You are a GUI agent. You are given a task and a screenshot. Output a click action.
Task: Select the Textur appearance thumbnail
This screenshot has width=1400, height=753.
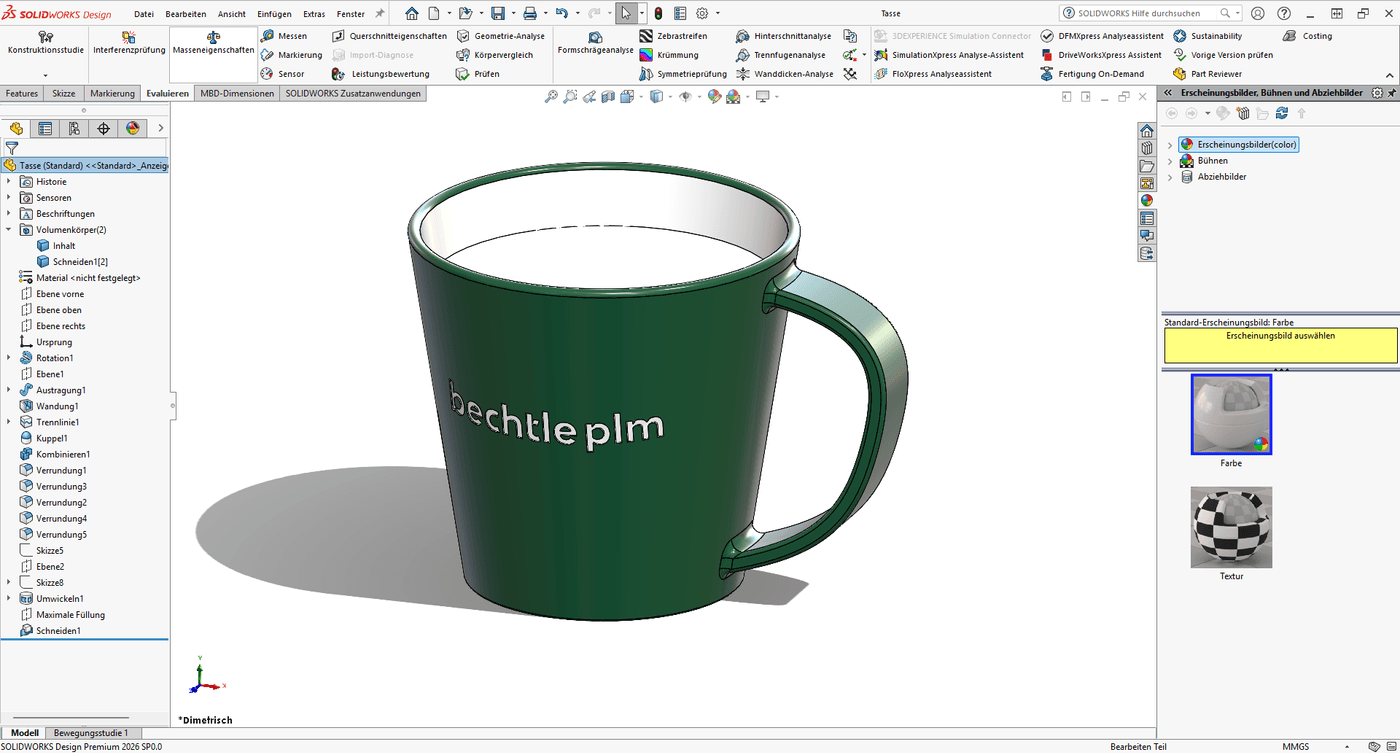pos(1230,527)
